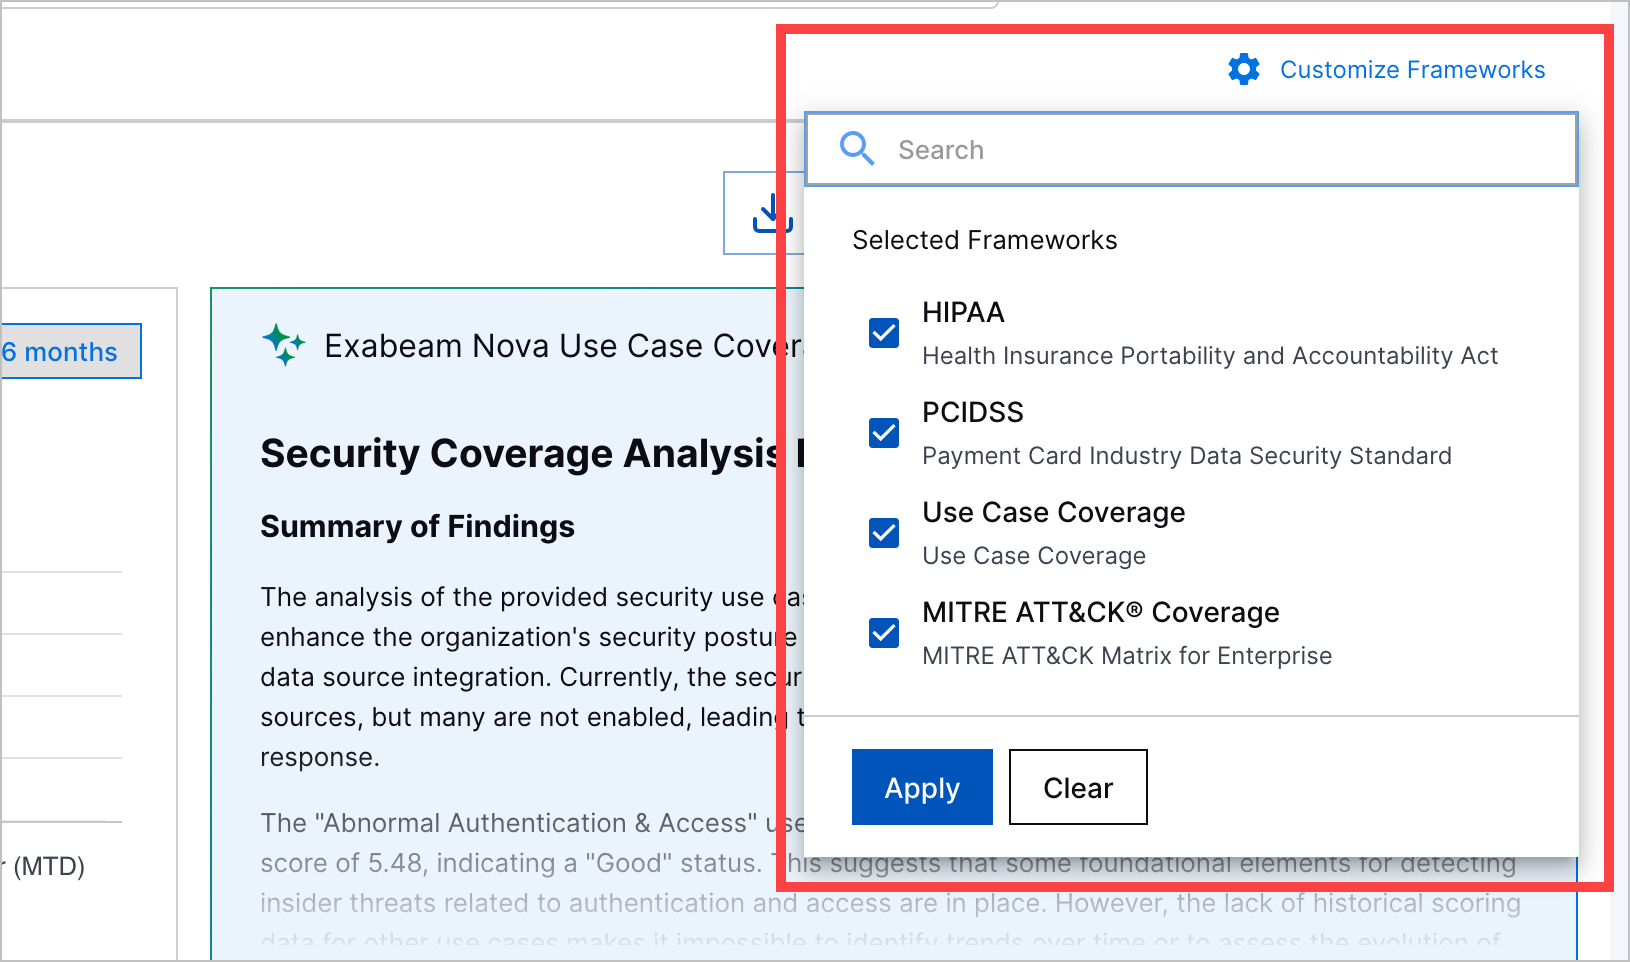
Task: Click the Exabeam Nova sparkle icon
Action: (x=284, y=345)
